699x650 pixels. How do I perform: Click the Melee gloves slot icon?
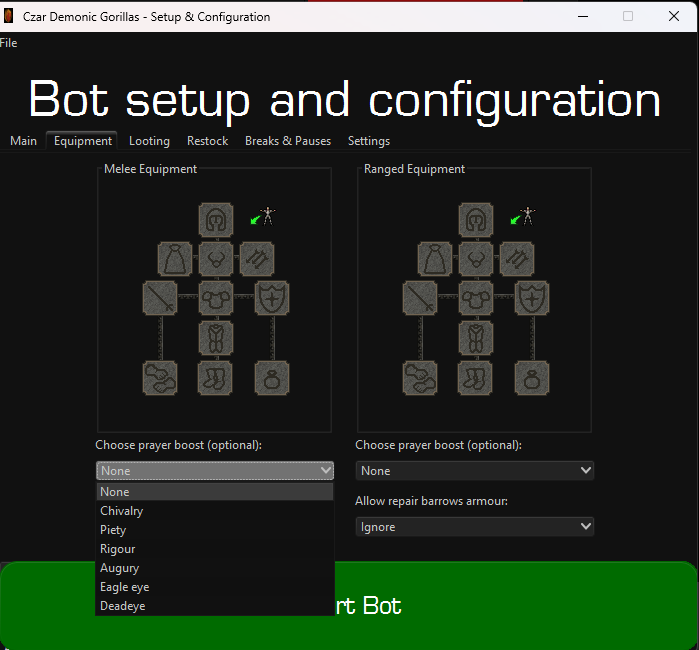coord(160,378)
